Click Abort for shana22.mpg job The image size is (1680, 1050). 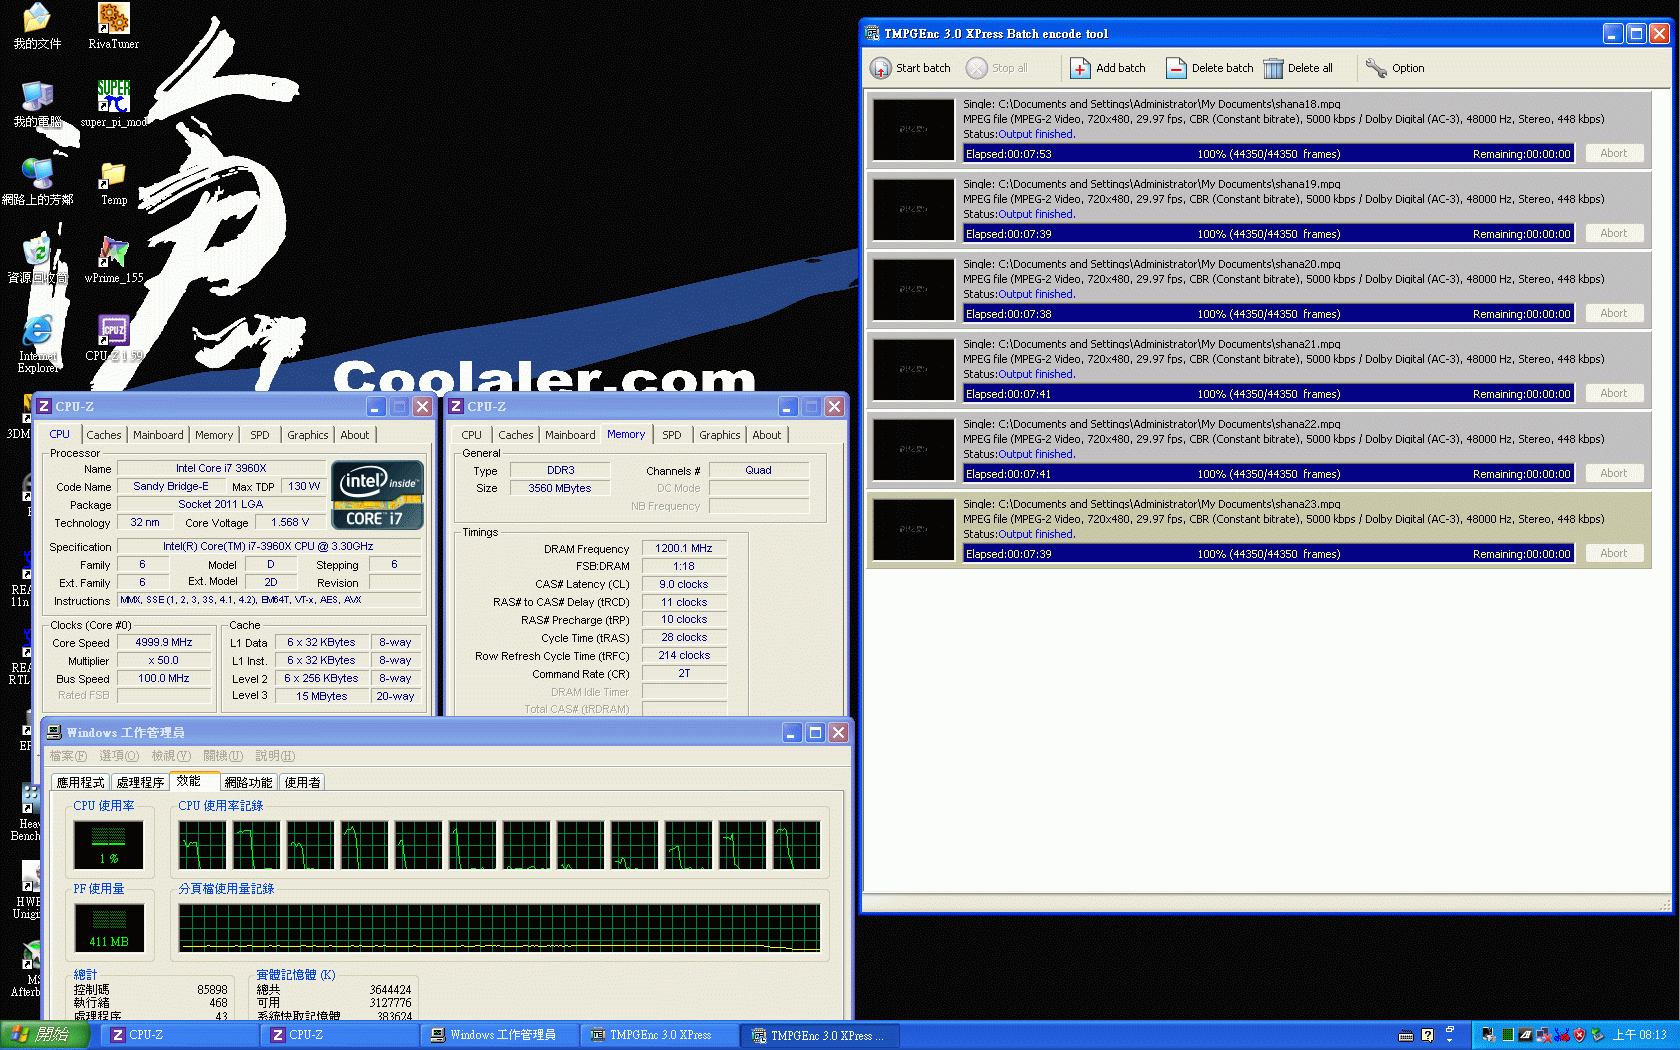[1614, 473]
